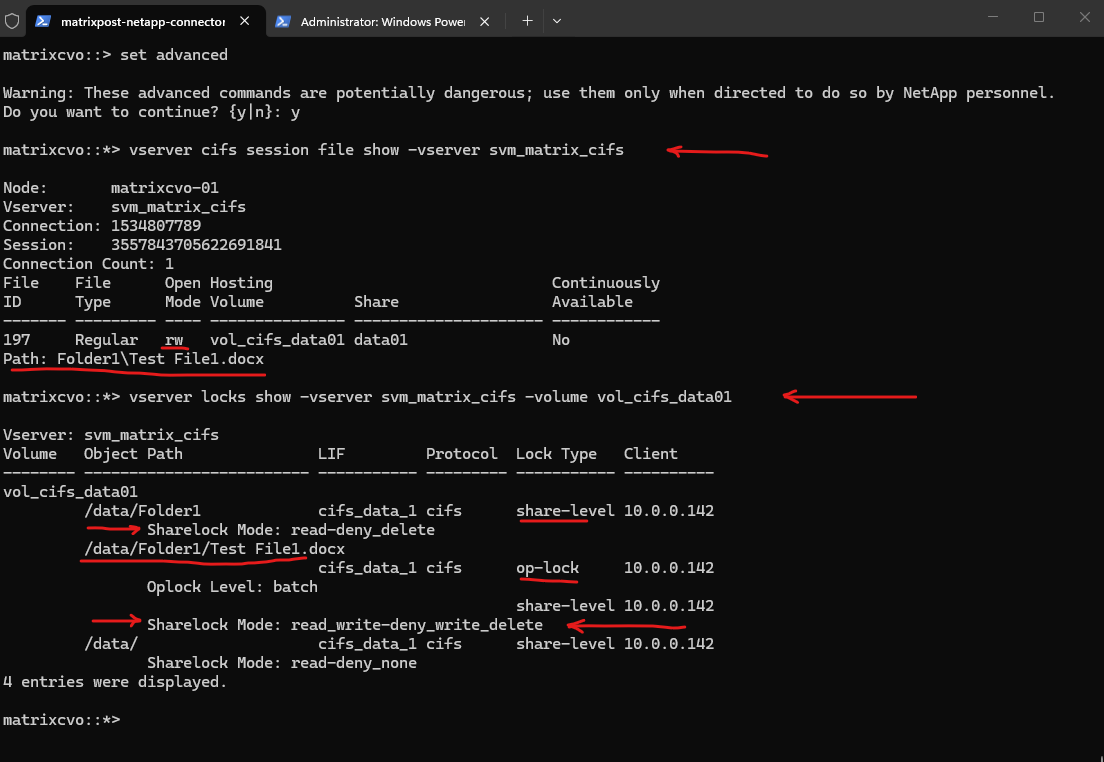Click the 'Do you want to continue?' prompt
The image size is (1104, 762).
point(151,112)
